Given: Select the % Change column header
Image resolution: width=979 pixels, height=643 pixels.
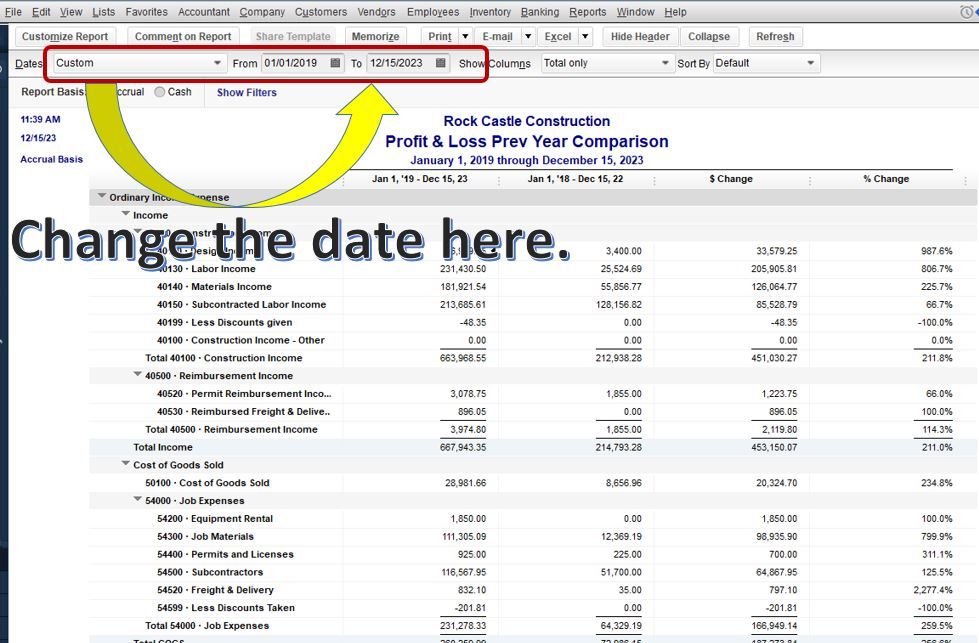Looking at the screenshot, I should (886, 179).
